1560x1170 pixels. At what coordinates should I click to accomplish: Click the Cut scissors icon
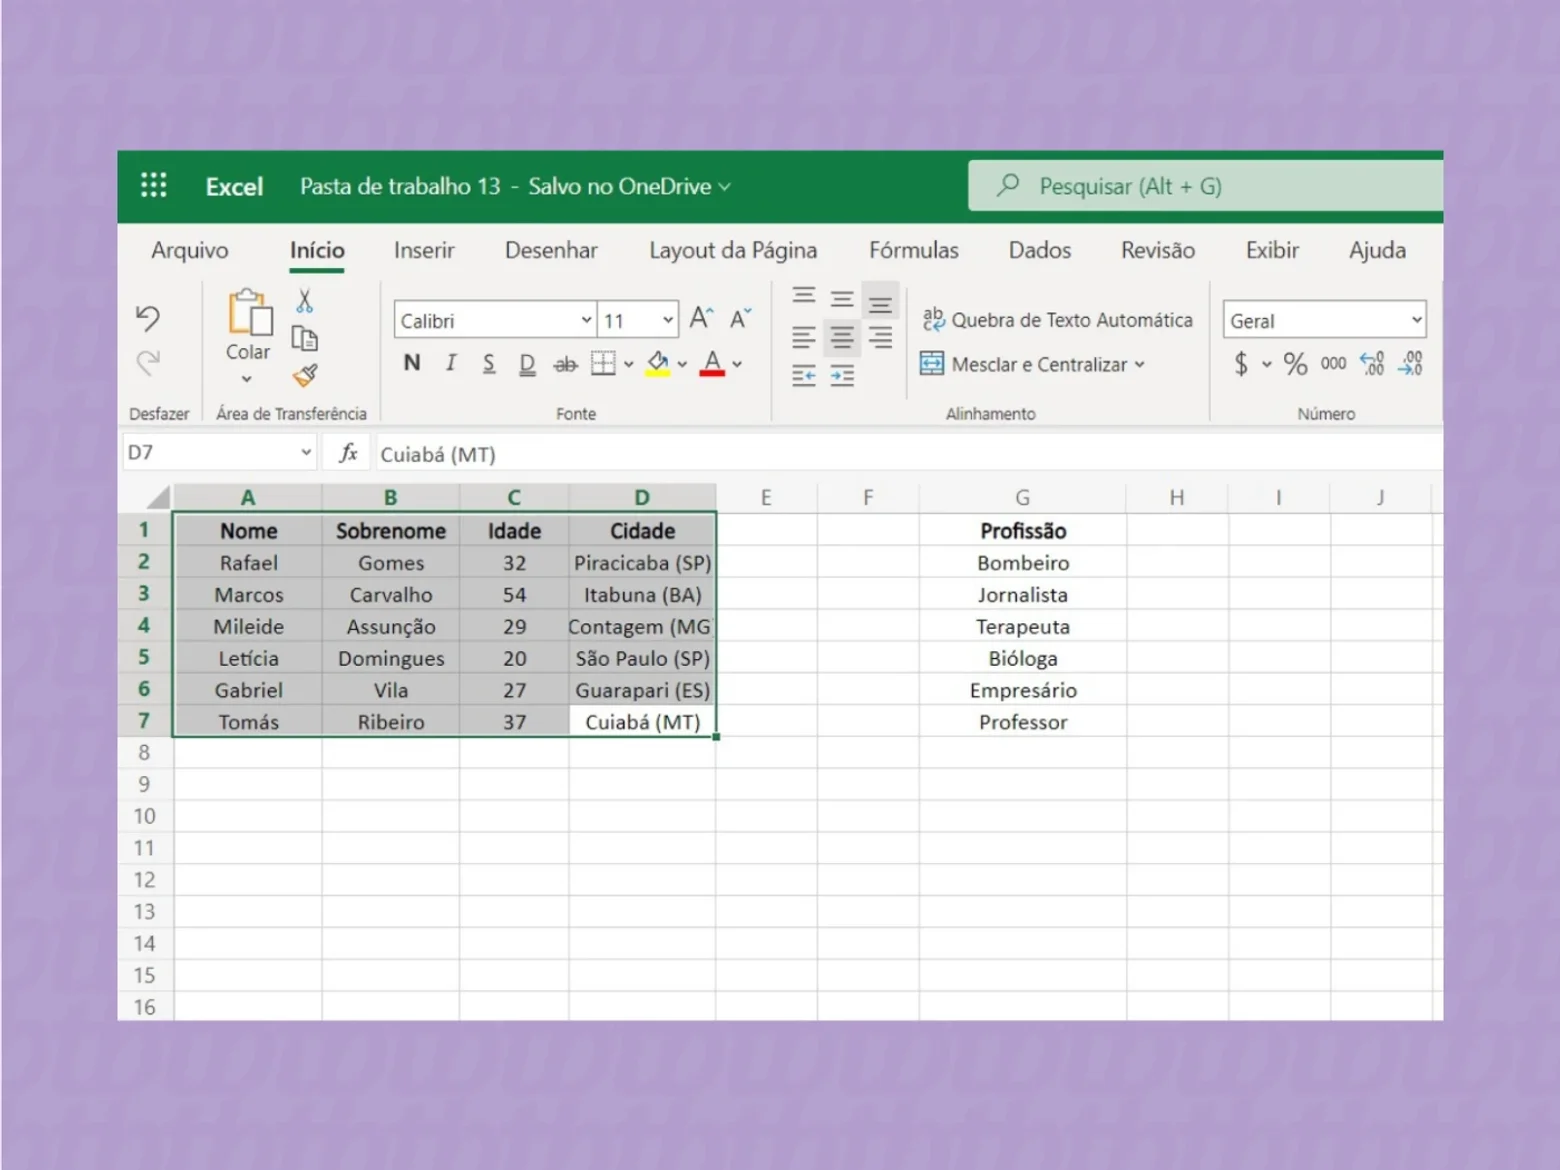(x=304, y=300)
